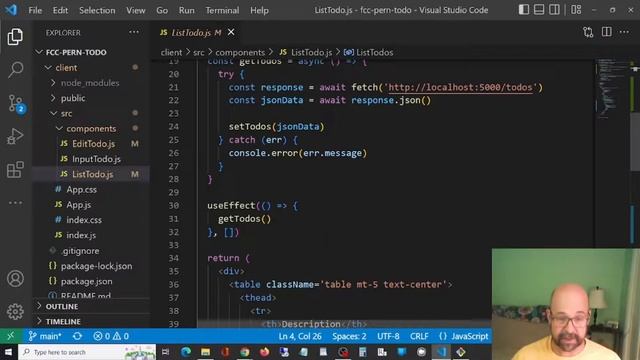Open the Selection menu
640x360 pixels.
[x=97, y=10]
